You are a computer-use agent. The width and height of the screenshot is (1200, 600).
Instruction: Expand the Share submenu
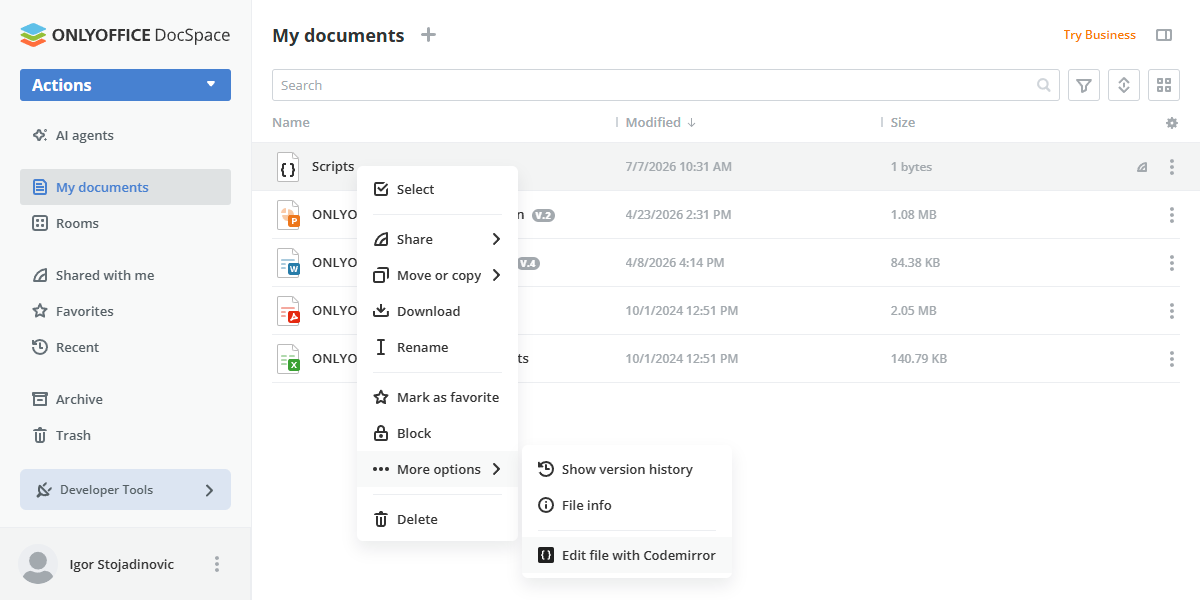pyautogui.click(x=437, y=239)
